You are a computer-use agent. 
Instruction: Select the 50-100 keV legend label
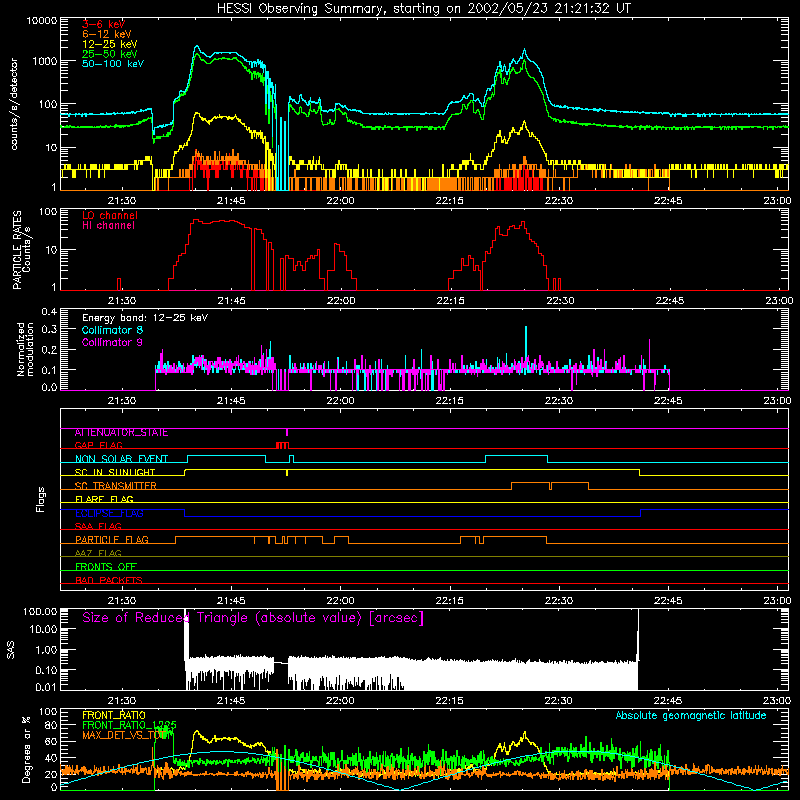click(x=113, y=64)
